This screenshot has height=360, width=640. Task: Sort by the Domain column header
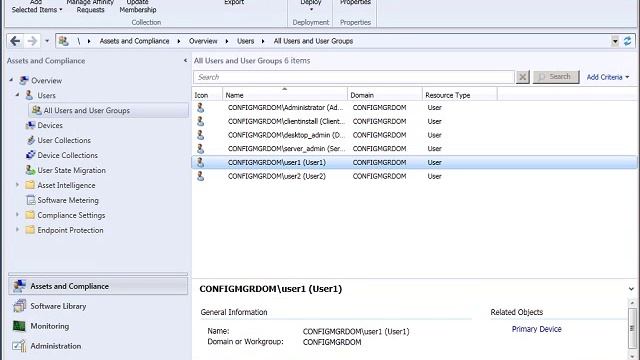[x=385, y=95]
